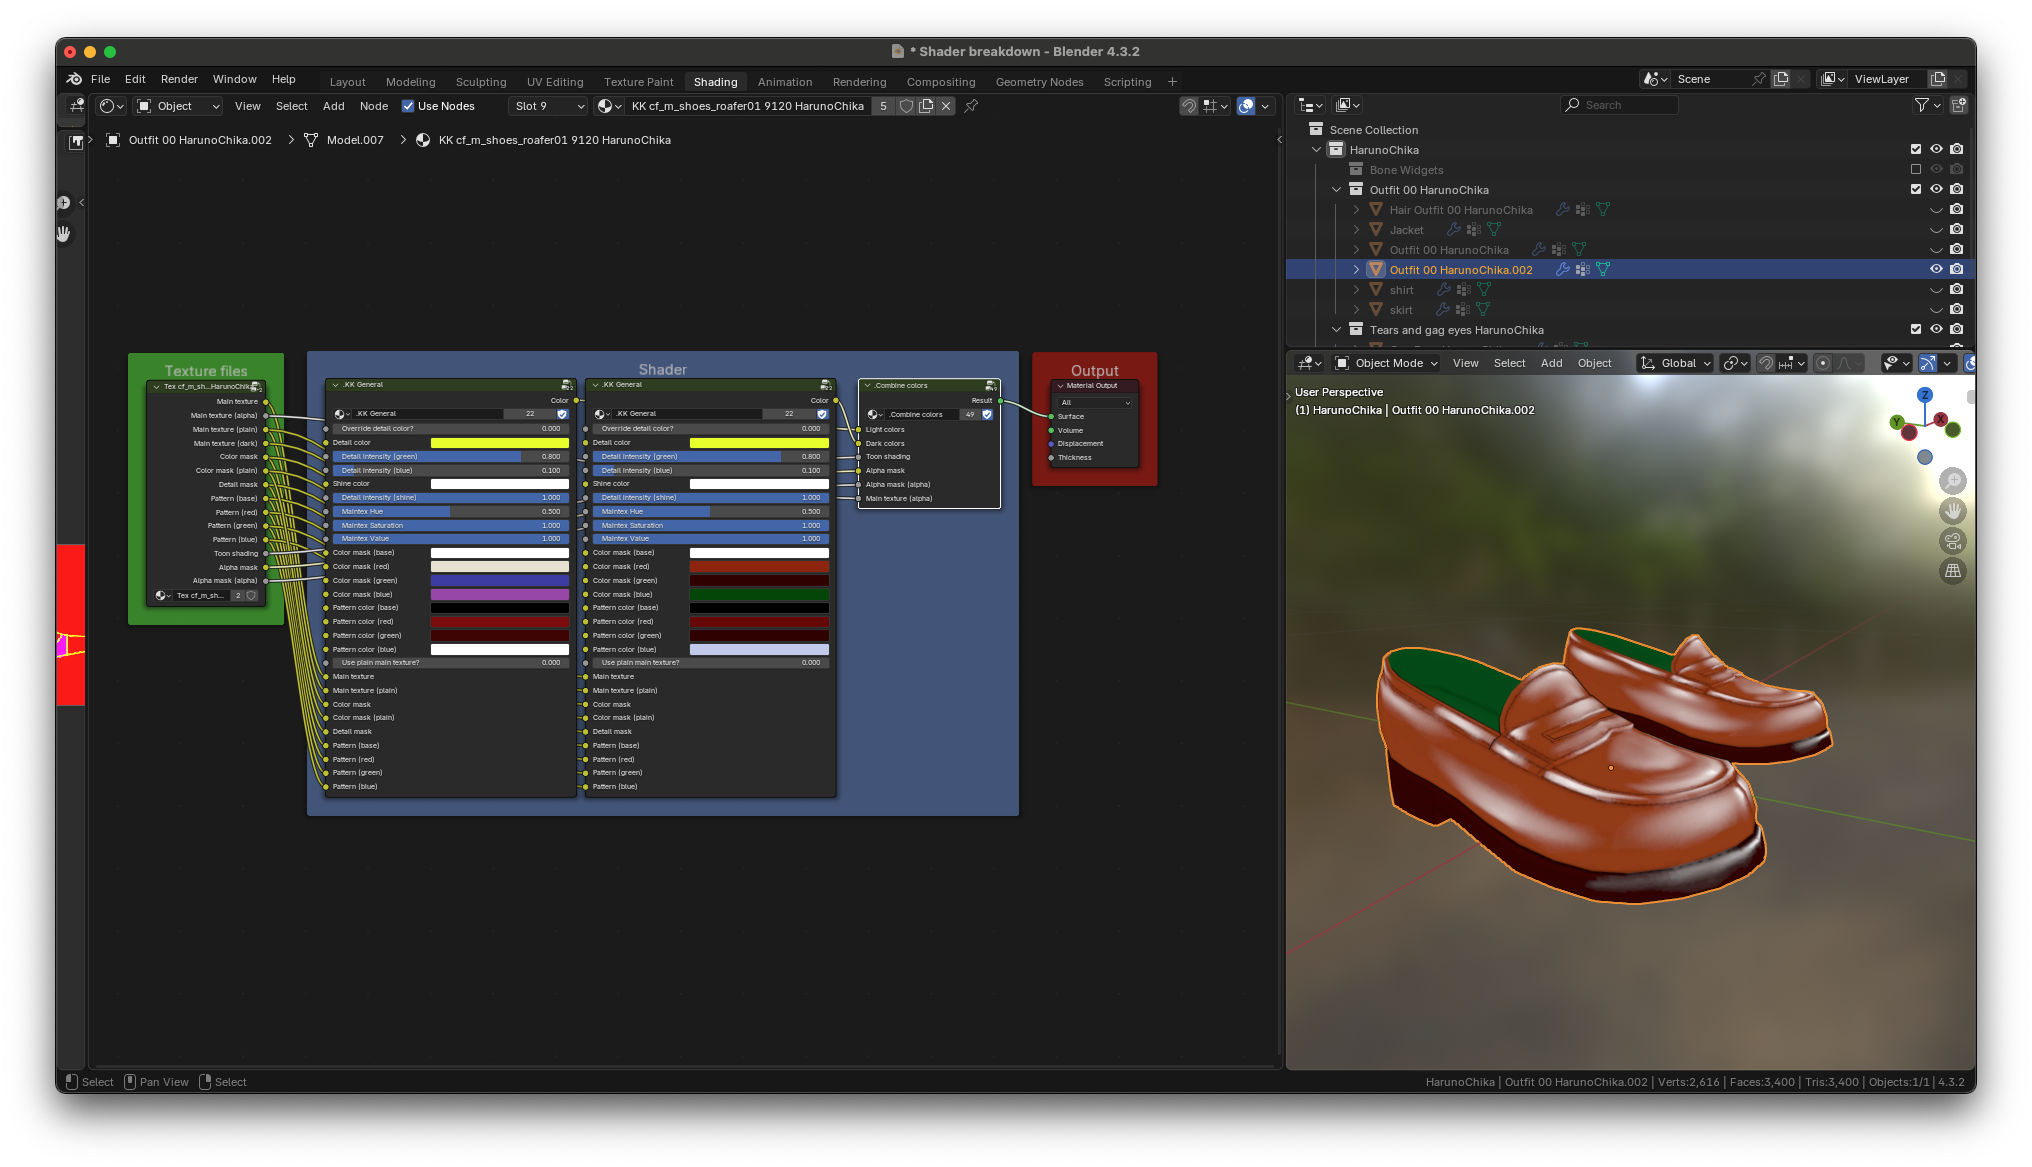This screenshot has width=2032, height=1167.
Task: Enable the Bone Widgets collection checkbox
Action: coord(1916,170)
